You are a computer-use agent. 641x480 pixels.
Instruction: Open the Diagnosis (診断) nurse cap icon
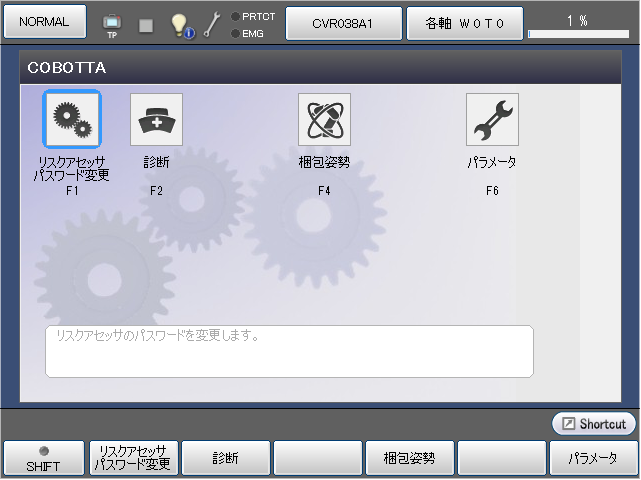(156, 120)
